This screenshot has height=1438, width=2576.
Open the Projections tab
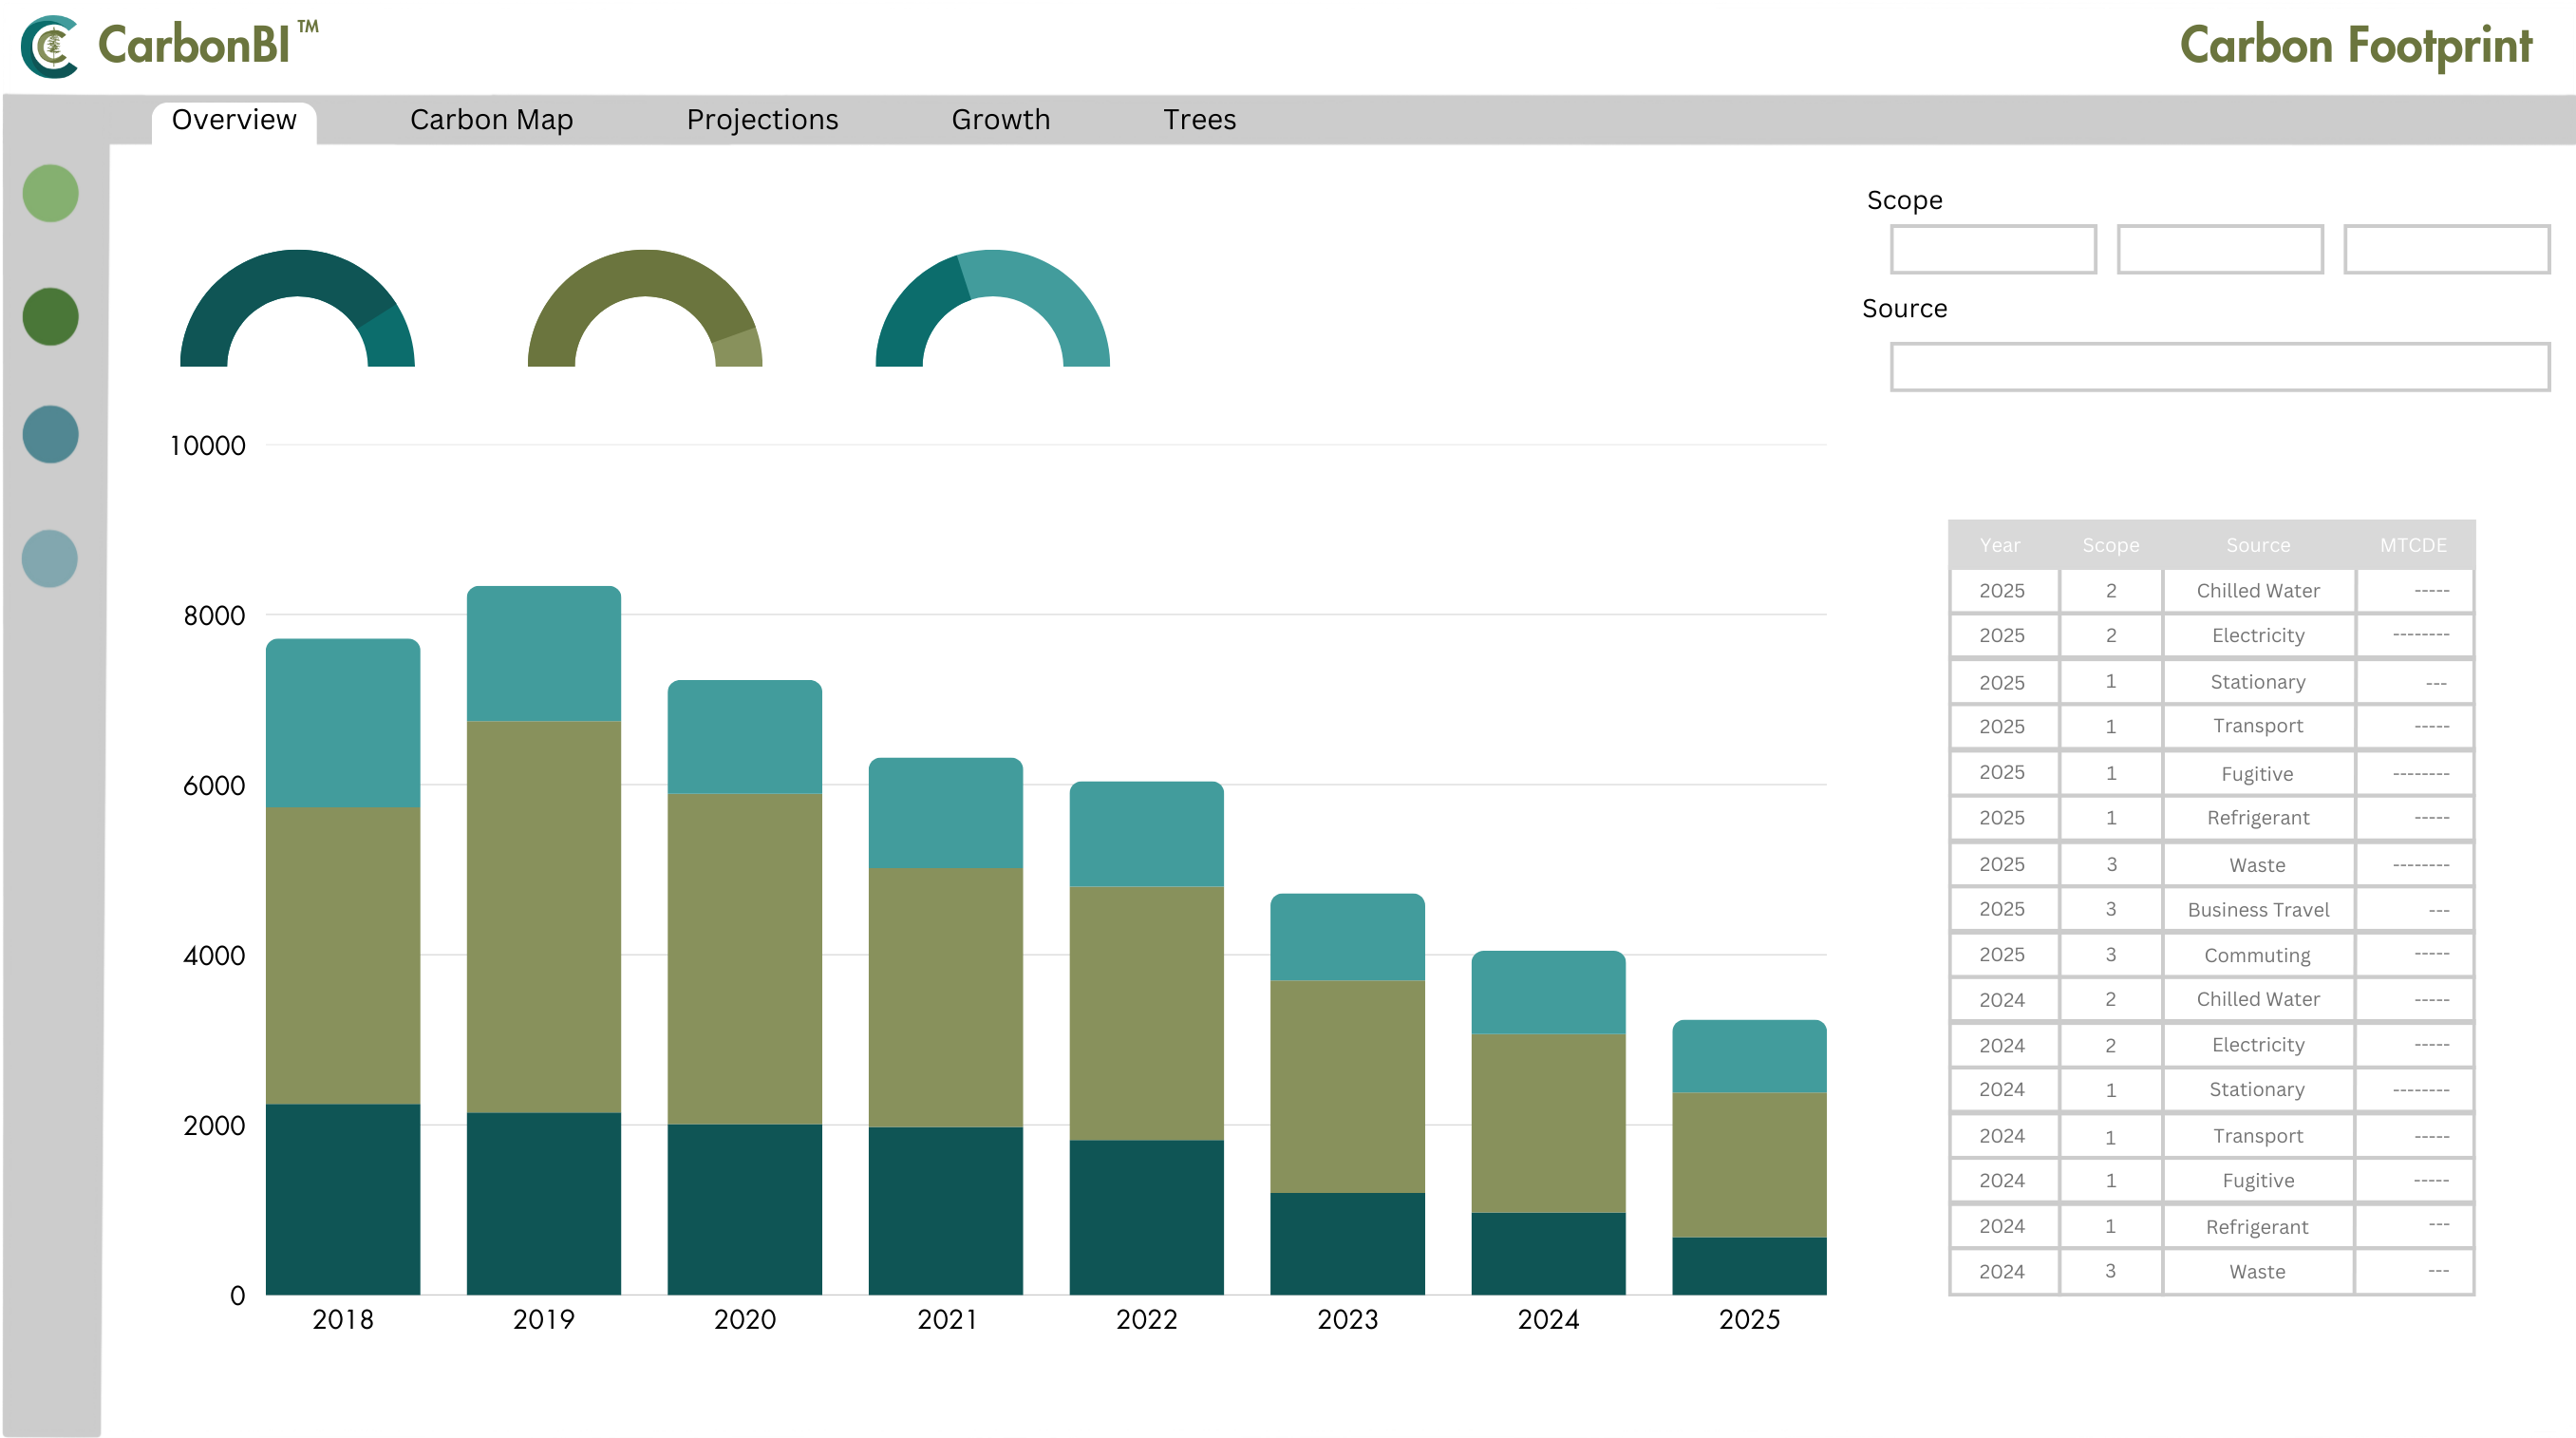[762, 120]
